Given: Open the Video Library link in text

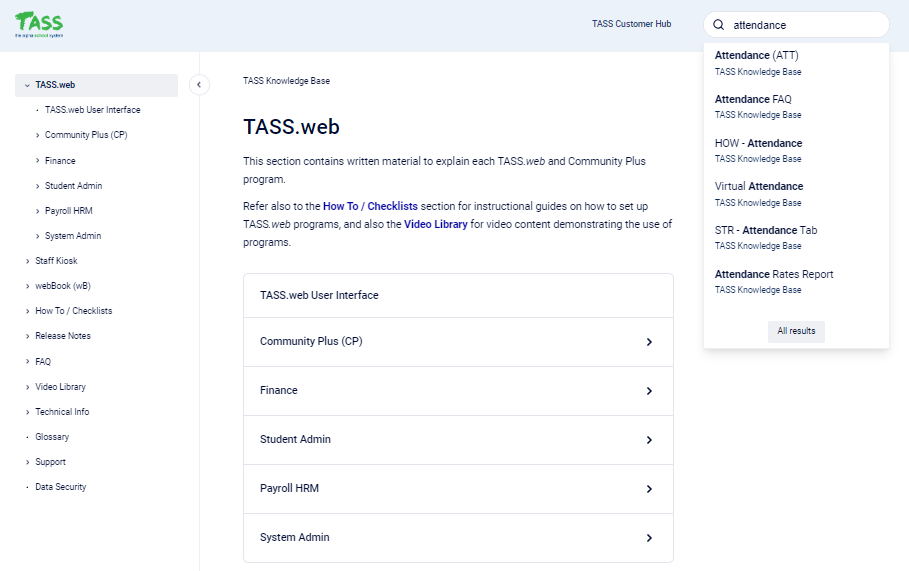Looking at the screenshot, I should point(435,225).
